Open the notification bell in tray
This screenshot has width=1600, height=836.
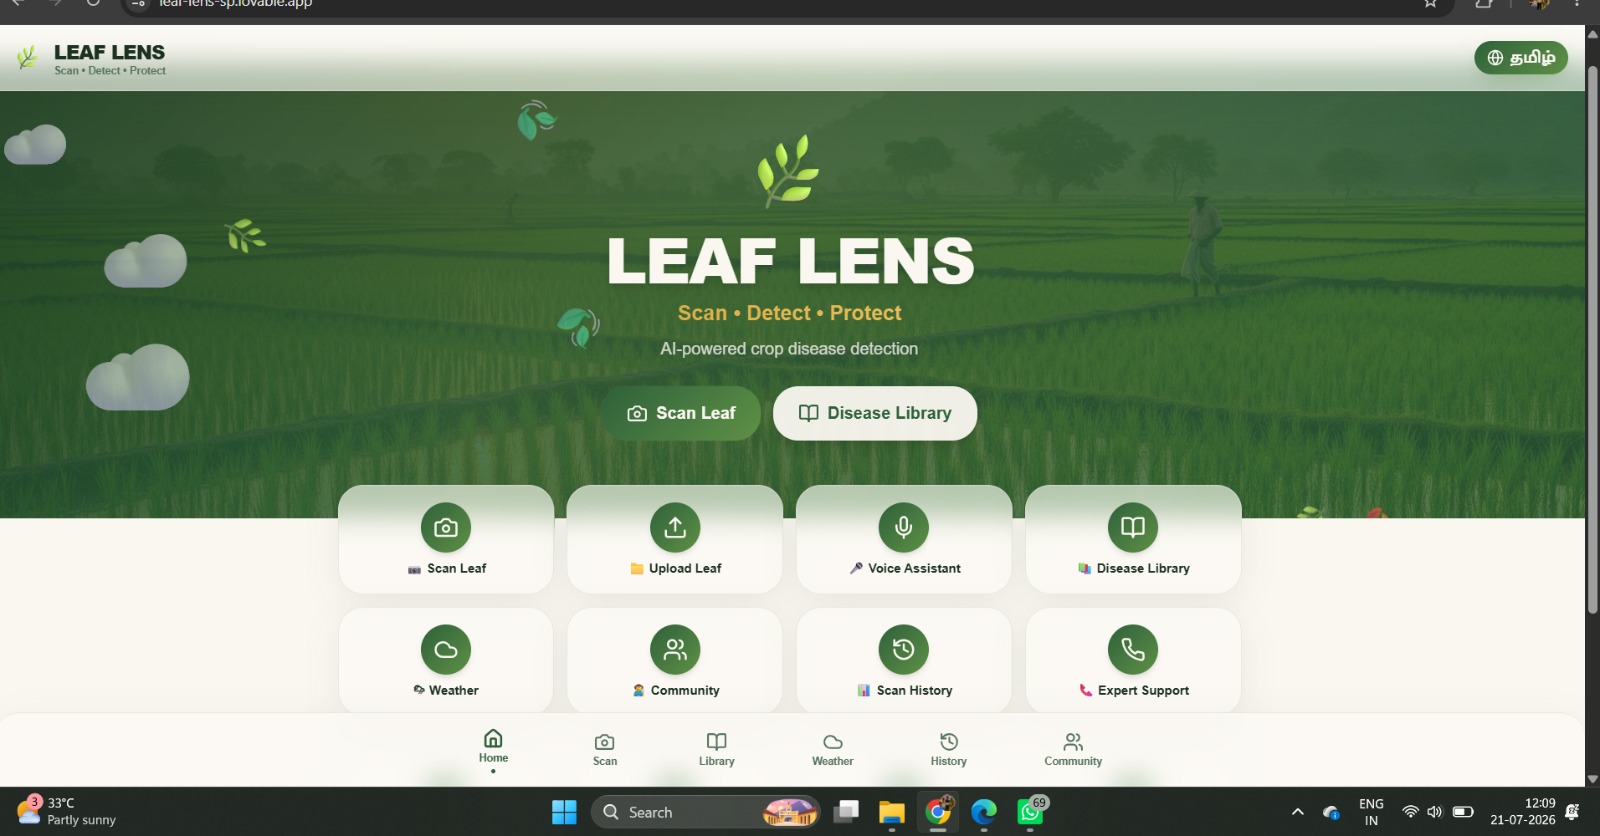tap(1572, 812)
